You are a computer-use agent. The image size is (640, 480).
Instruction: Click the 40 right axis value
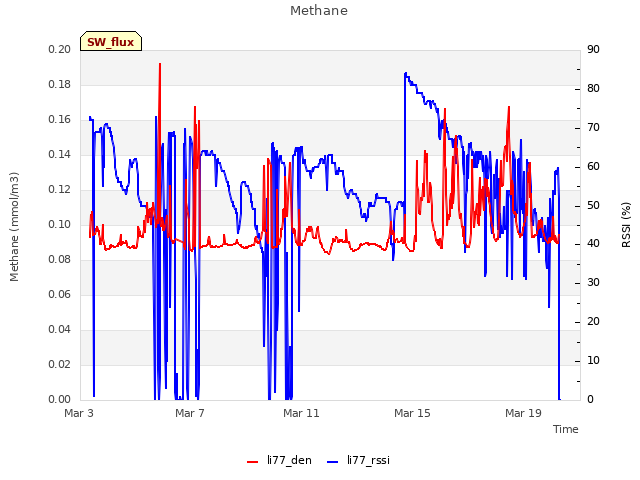pyautogui.click(x=593, y=244)
